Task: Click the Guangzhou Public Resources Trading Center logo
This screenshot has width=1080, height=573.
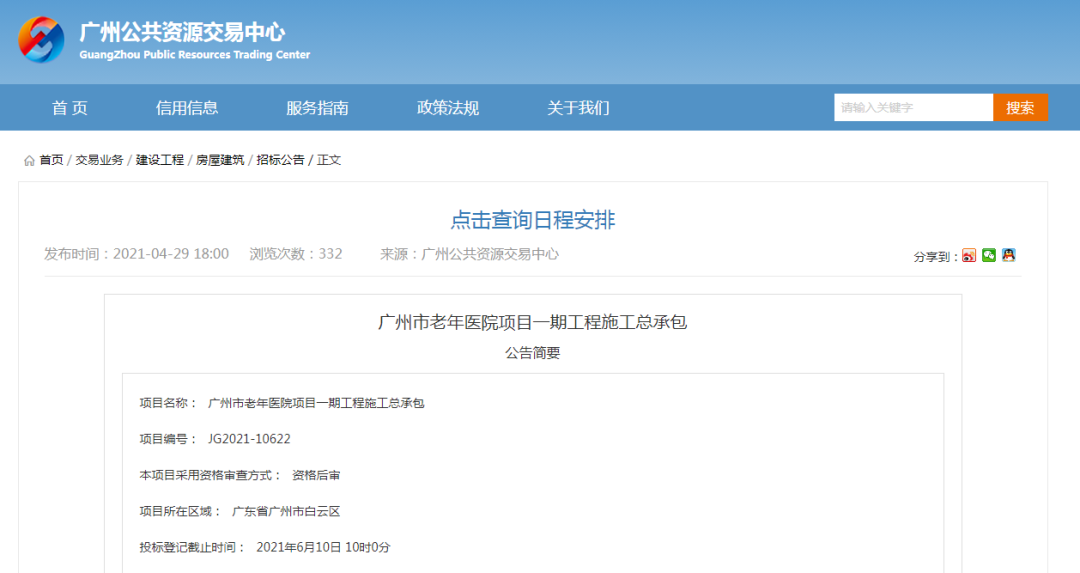Action: (41, 40)
